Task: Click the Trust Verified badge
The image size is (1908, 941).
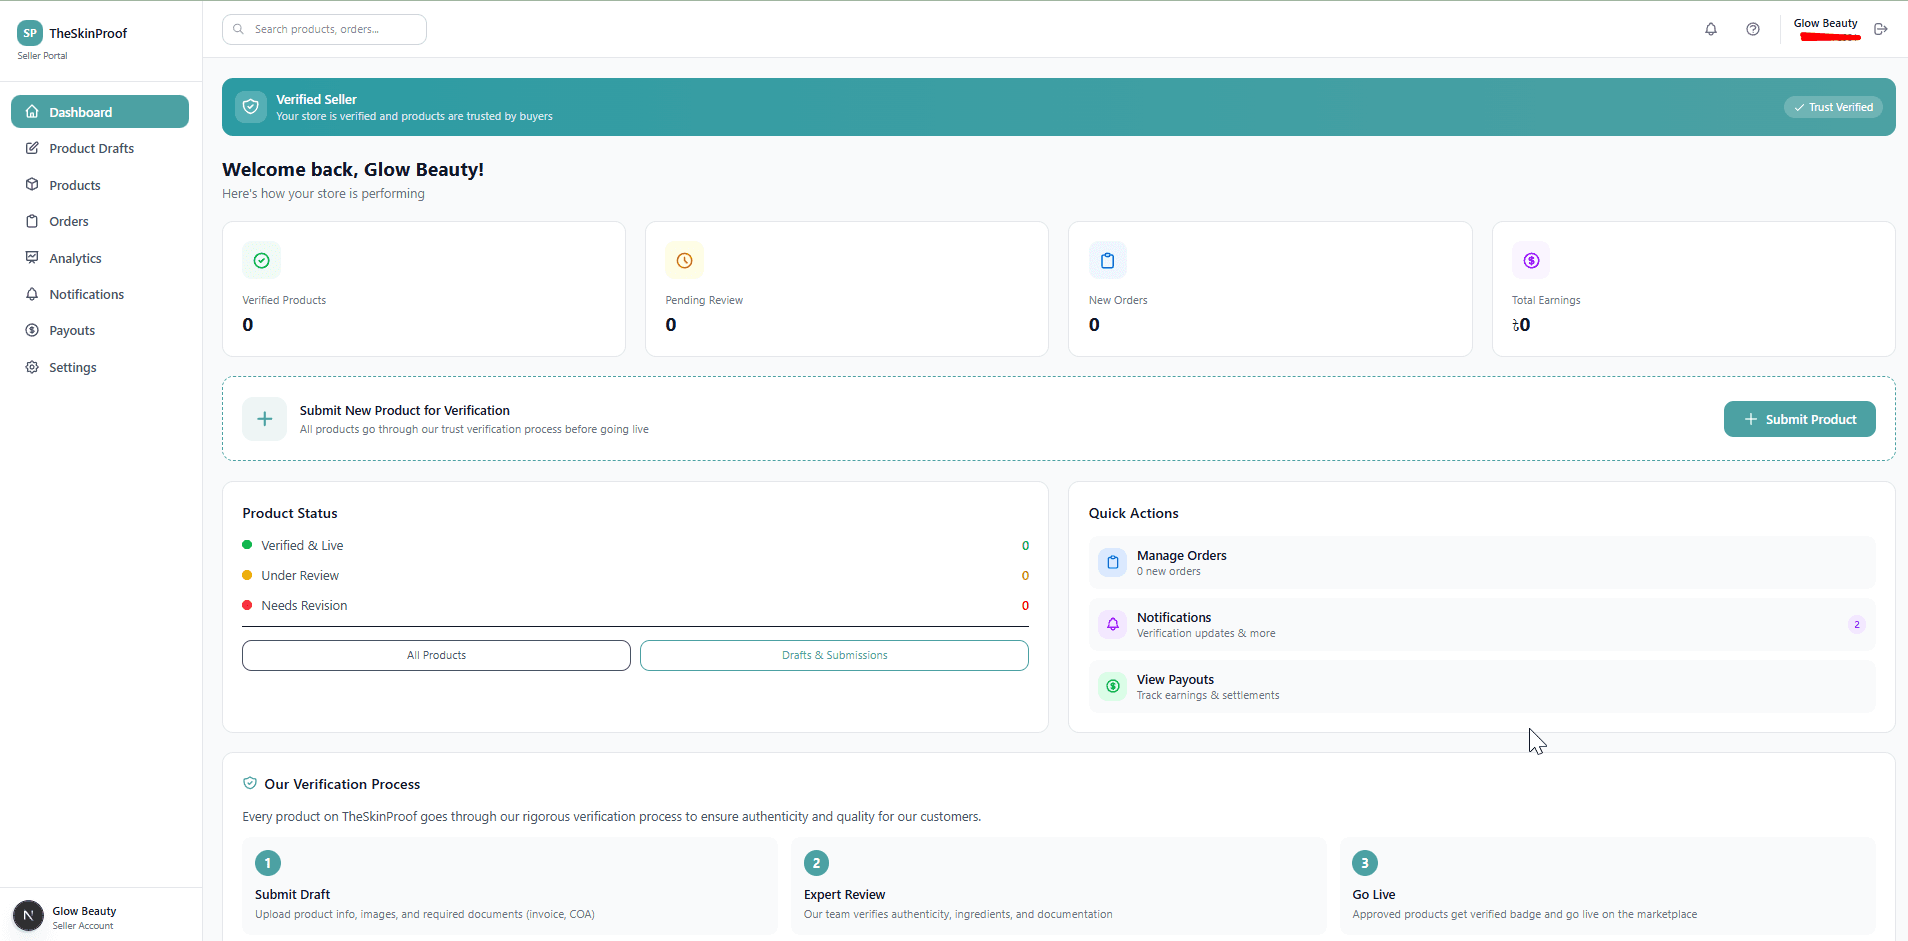Action: coord(1833,106)
